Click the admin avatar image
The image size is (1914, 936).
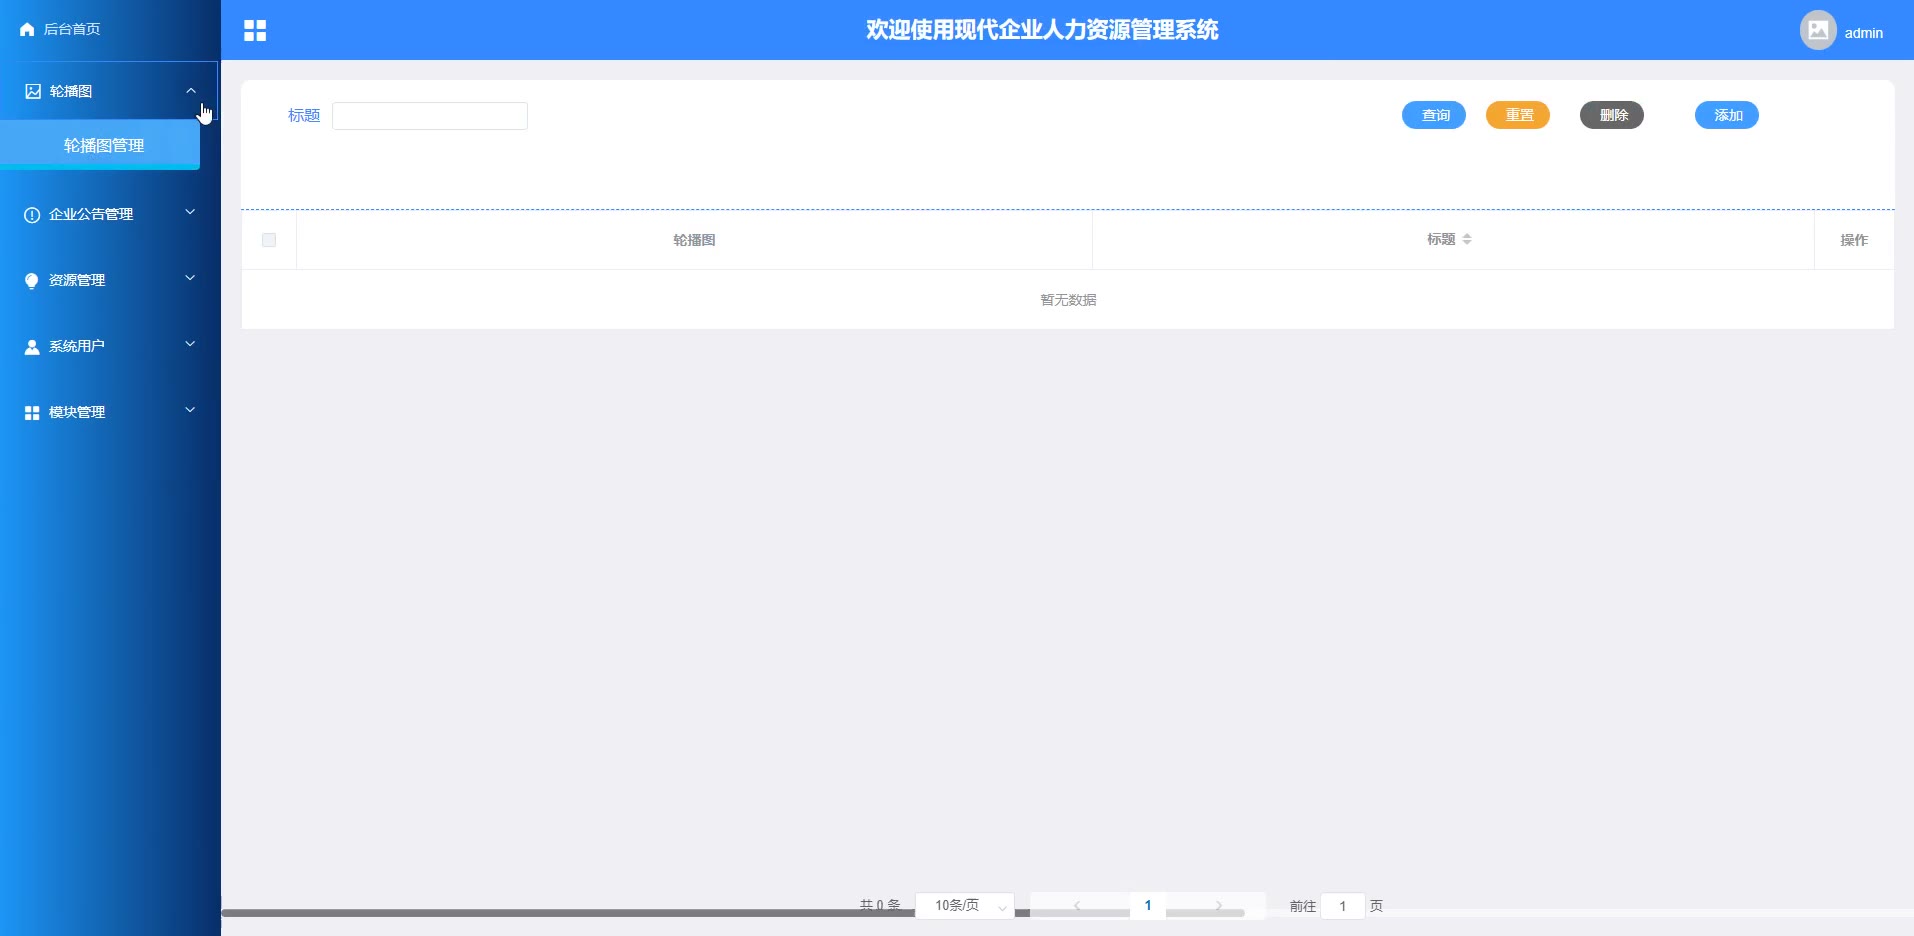(1818, 30)
